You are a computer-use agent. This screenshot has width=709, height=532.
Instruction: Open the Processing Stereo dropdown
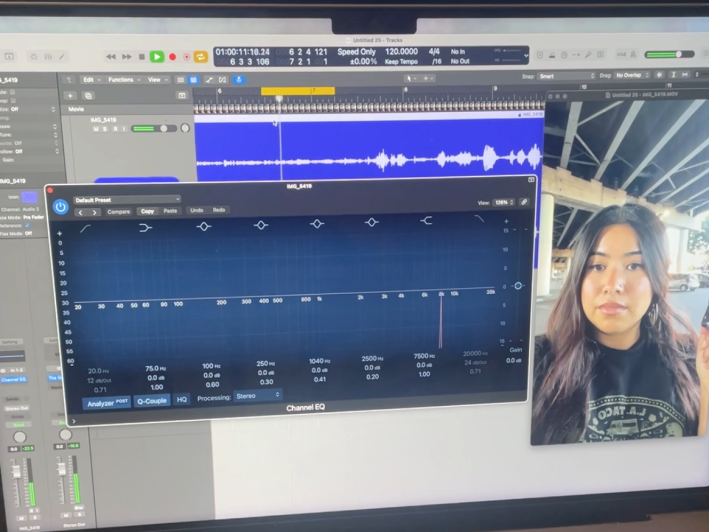pos(258,396)
